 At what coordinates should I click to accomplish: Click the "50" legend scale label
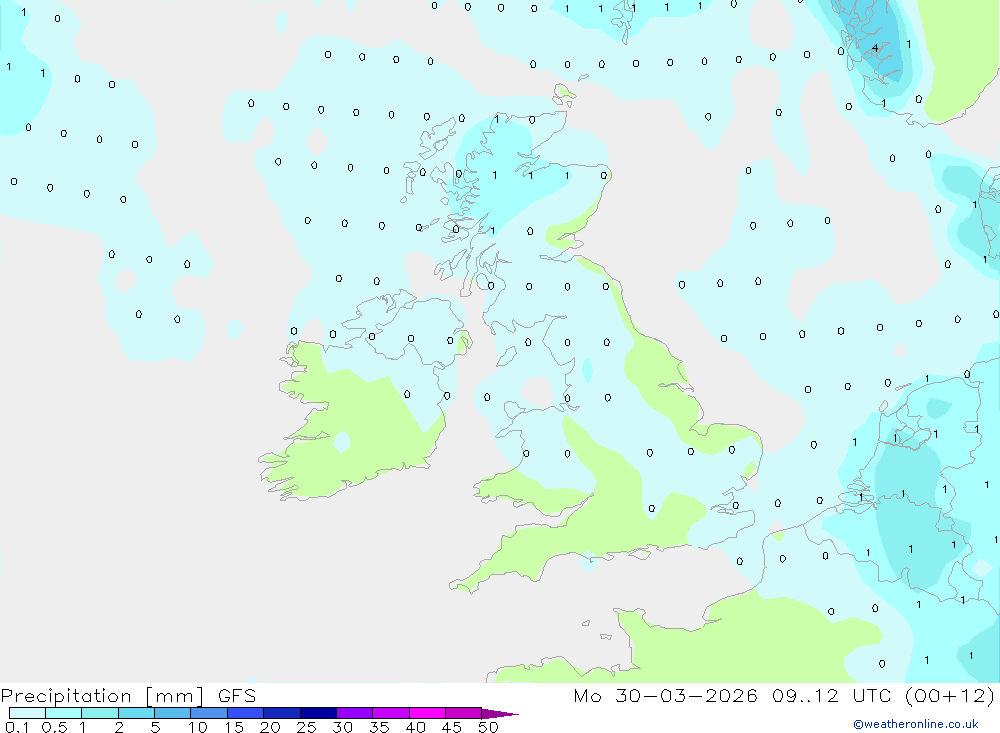(x=488, y=727)
